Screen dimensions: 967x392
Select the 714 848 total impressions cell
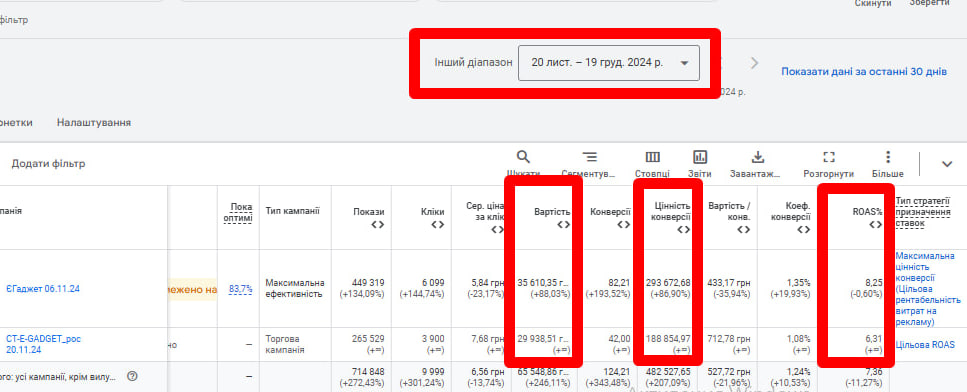(367, 372)
